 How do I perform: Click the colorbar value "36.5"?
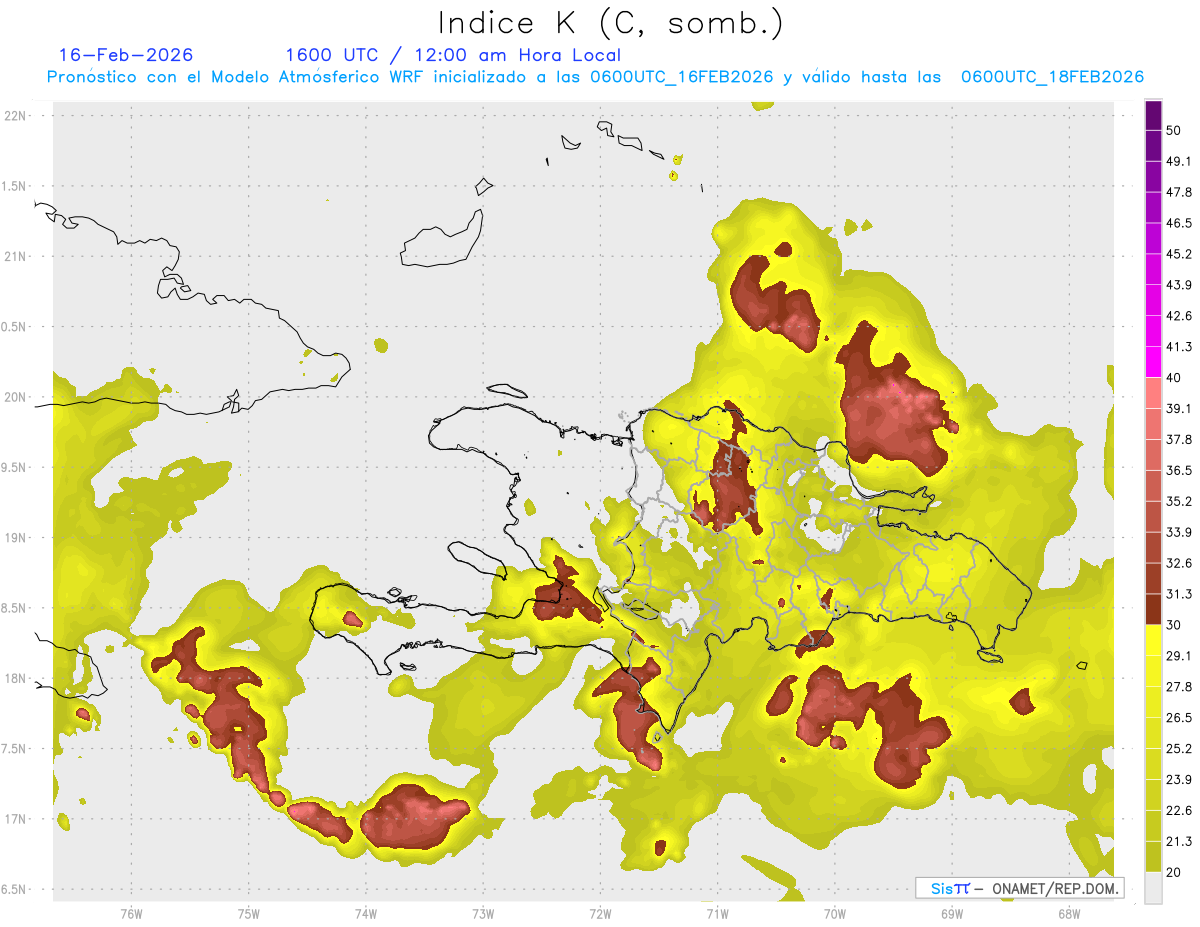point(1179,470)
